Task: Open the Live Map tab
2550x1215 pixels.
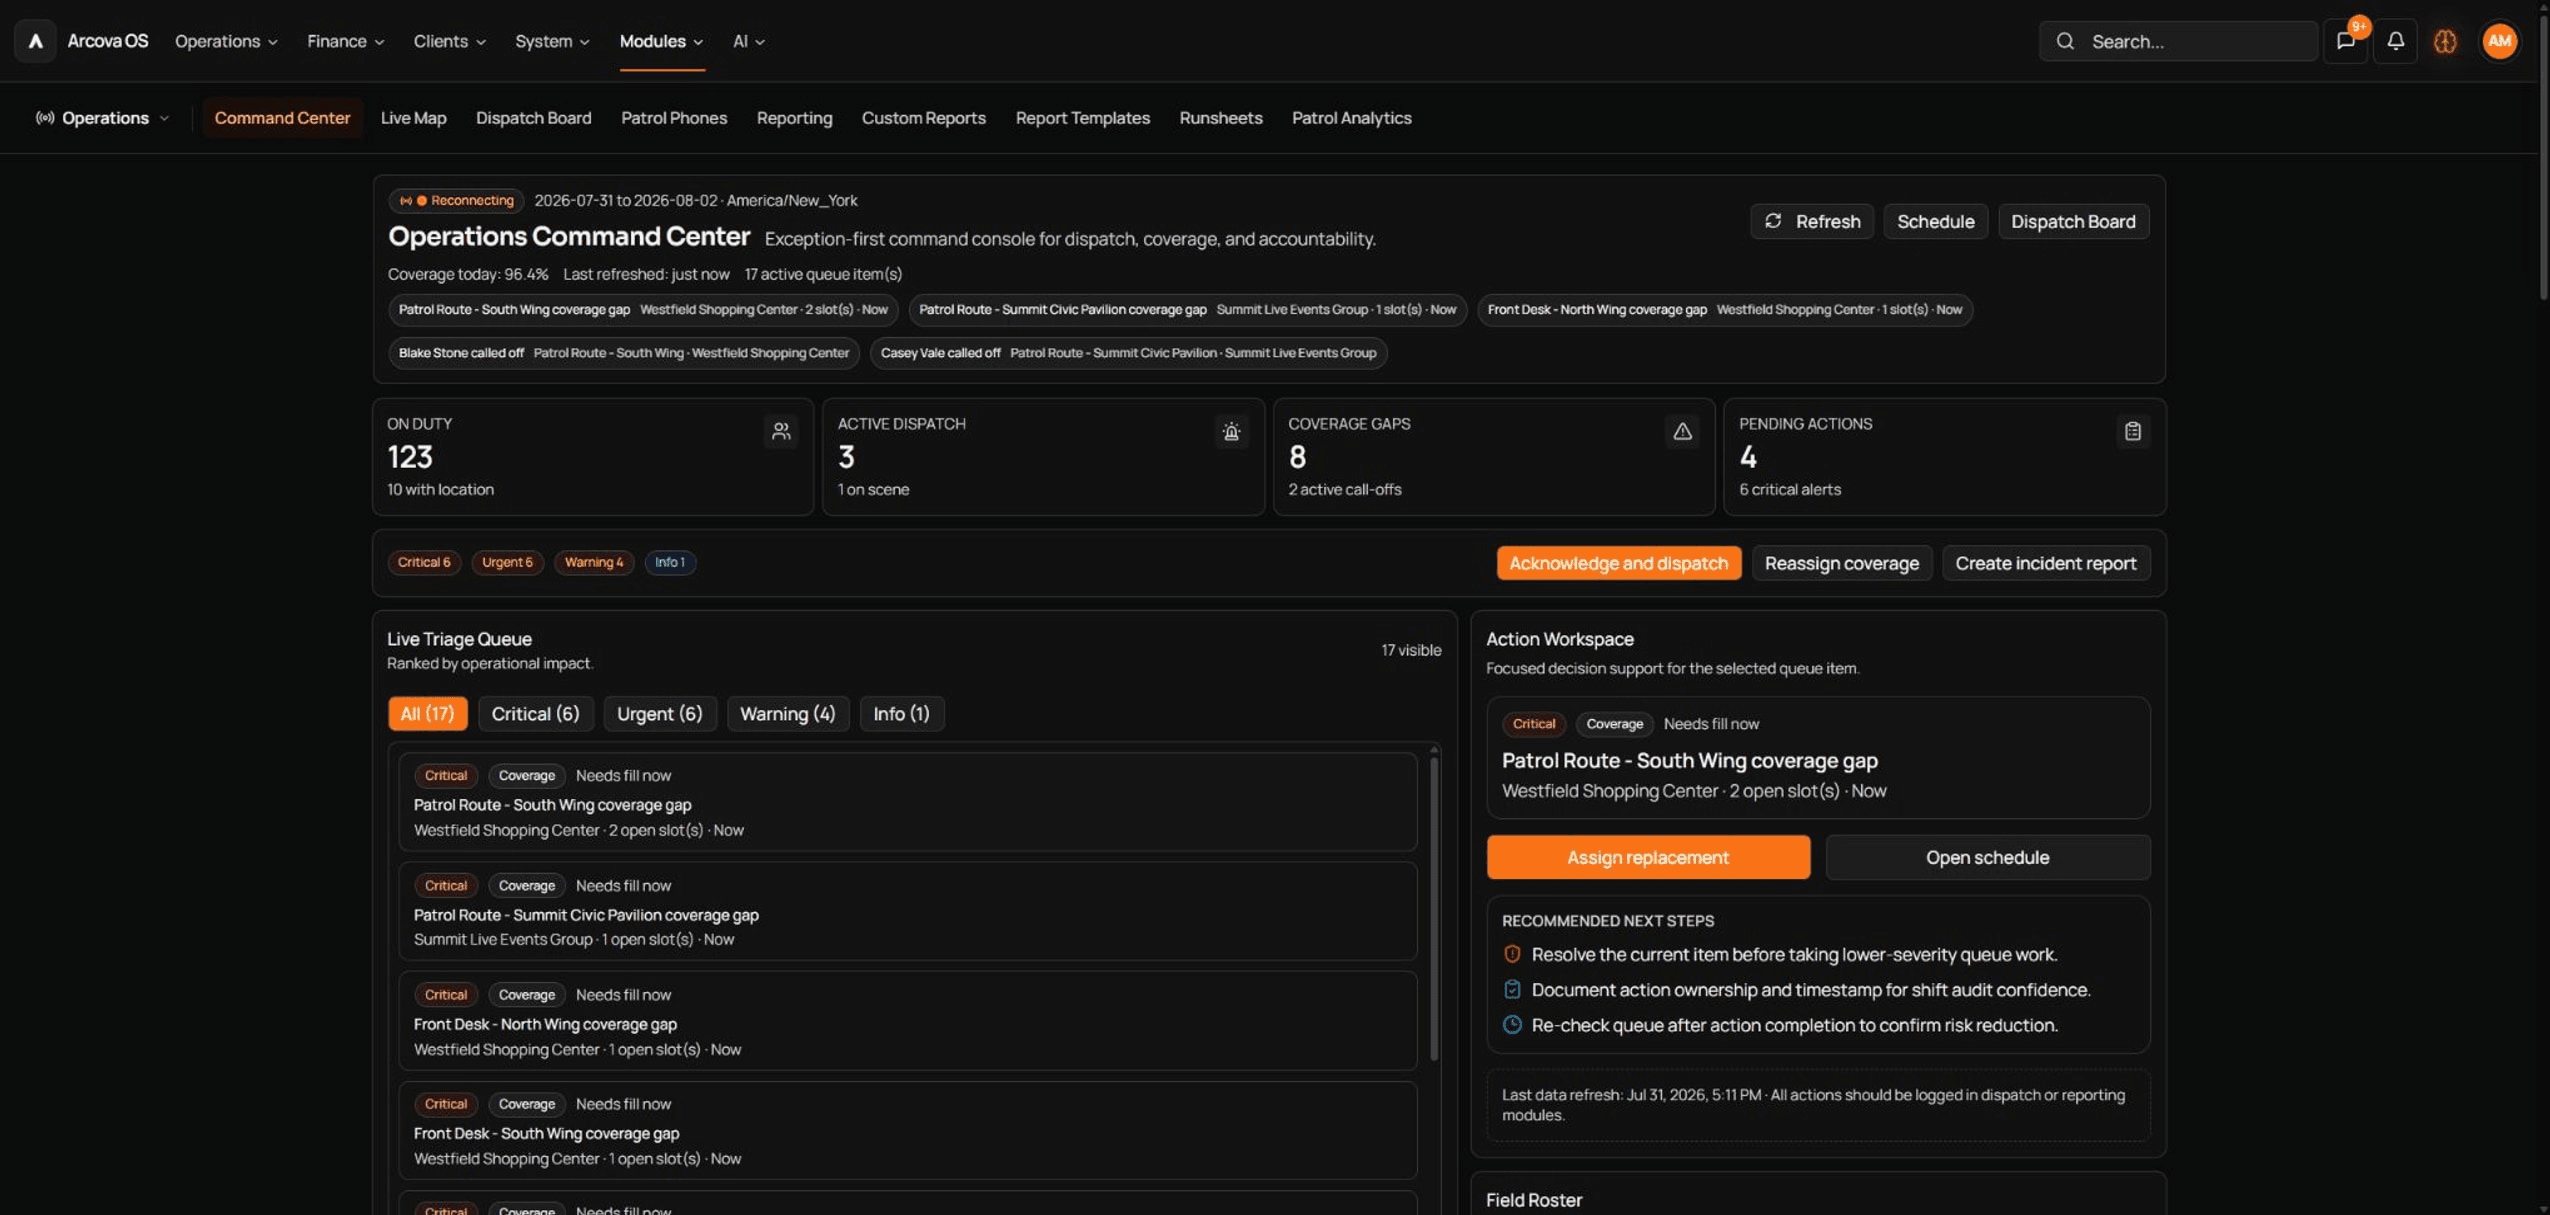Action: coord(413,118)
